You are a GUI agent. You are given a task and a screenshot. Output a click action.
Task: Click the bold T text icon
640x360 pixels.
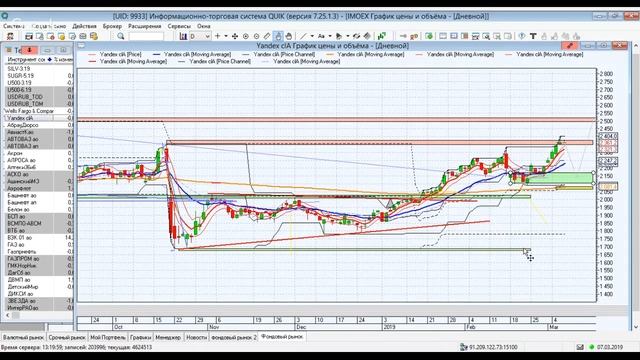pyautogui.click(x=533, y=36)
